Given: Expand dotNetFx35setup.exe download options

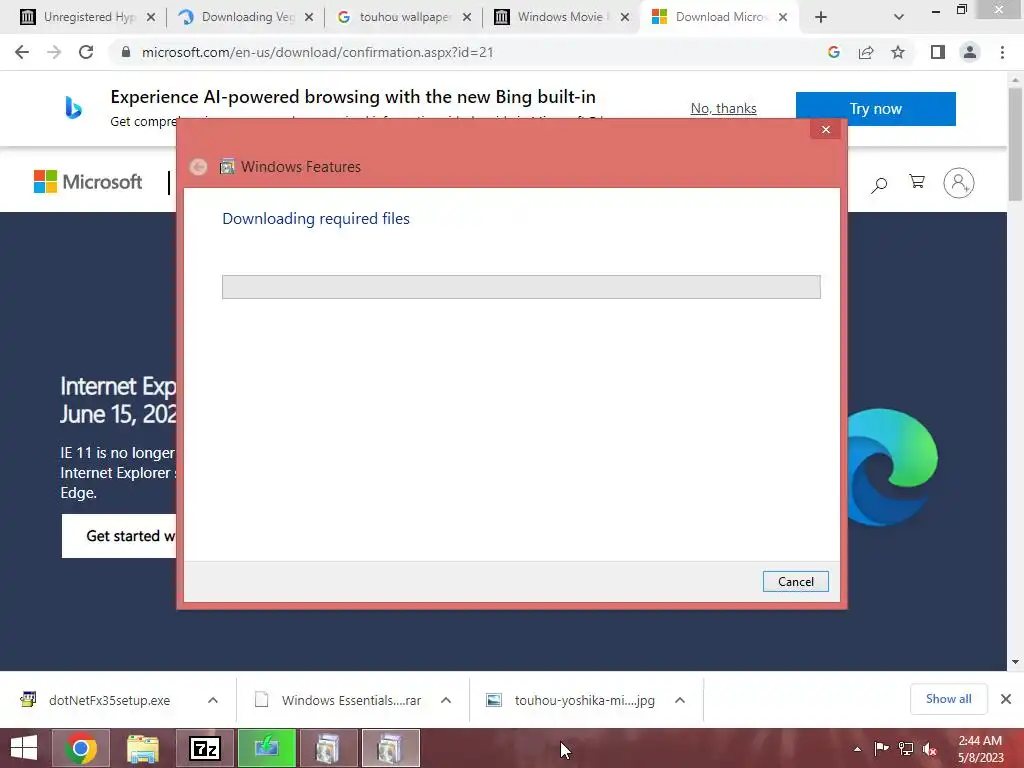Looking at the screenshot, I should [x=213, y=700].
